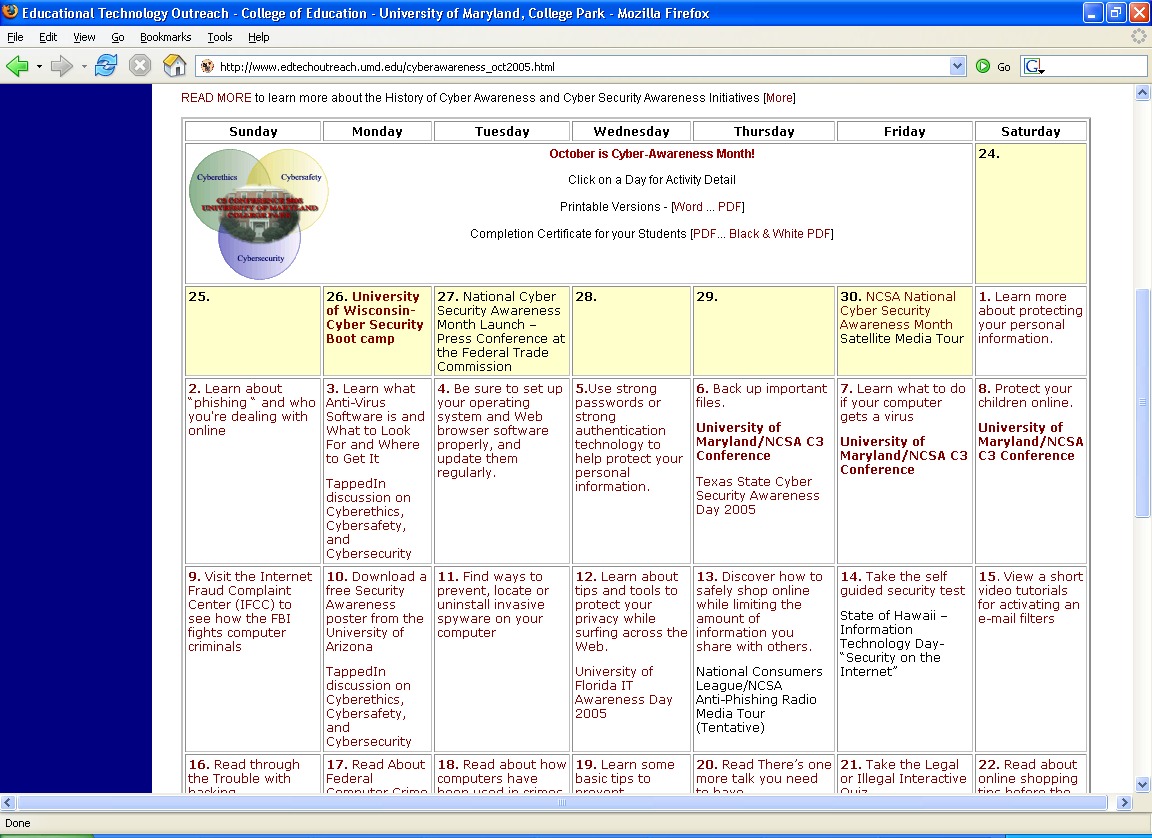Open day 4 operating system setup link

[500, 430]
